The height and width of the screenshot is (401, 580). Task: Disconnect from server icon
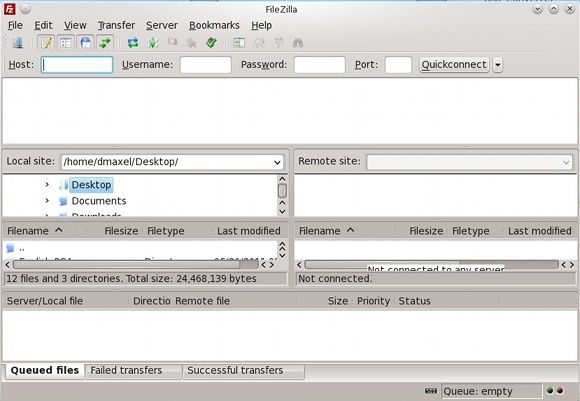click(x=192, y=43)
